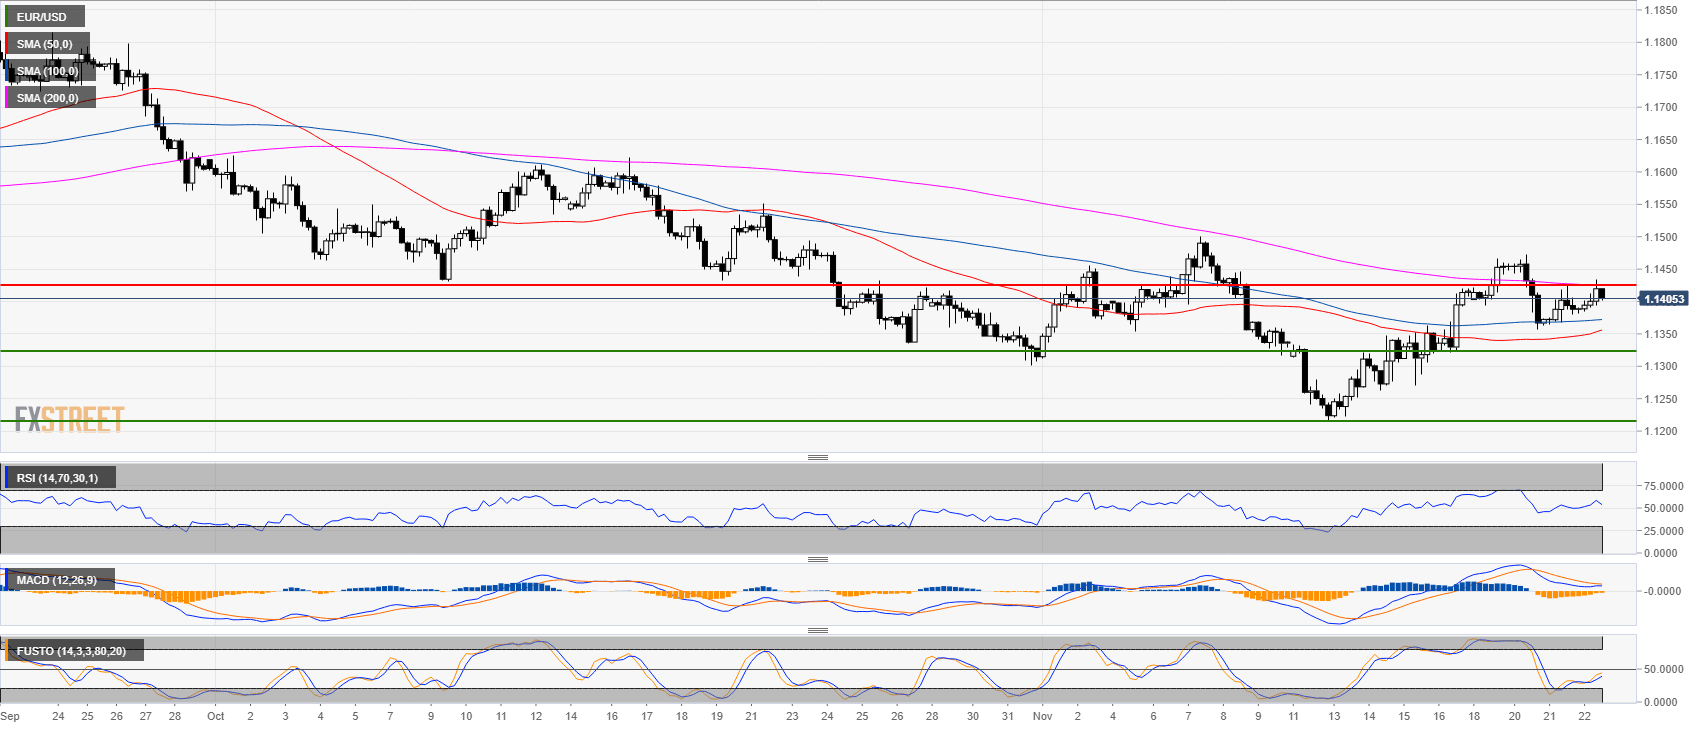Open the FUSTO (14,3,3,80,20) indicator label

[x=71, y=651]
